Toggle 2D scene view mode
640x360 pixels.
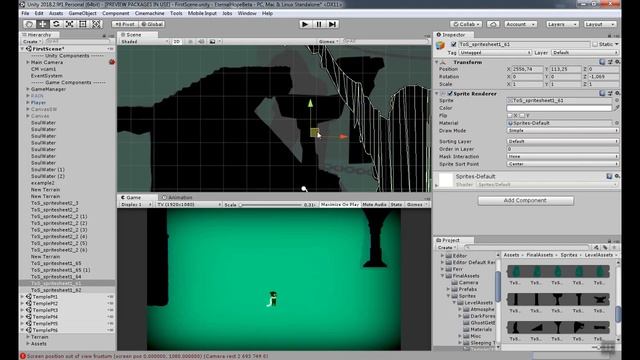click(177, 42)
